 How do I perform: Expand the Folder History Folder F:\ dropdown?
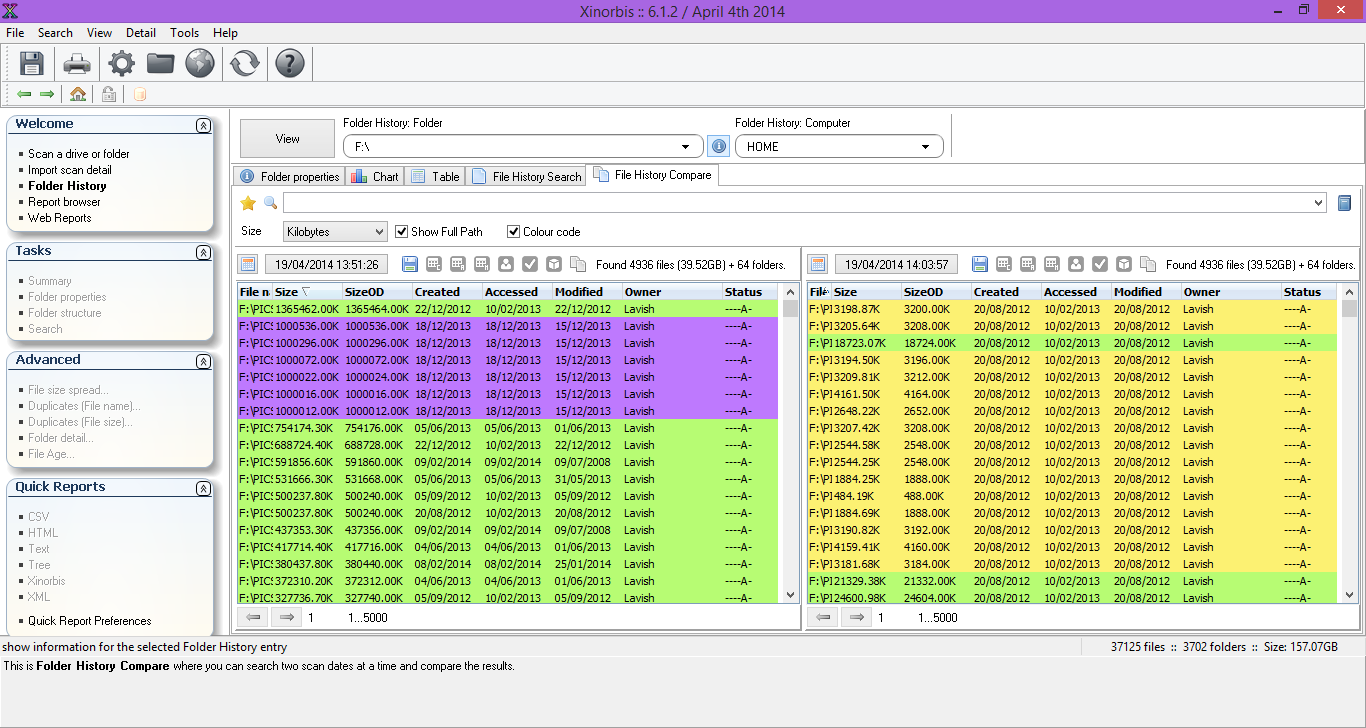pos(685,147)
